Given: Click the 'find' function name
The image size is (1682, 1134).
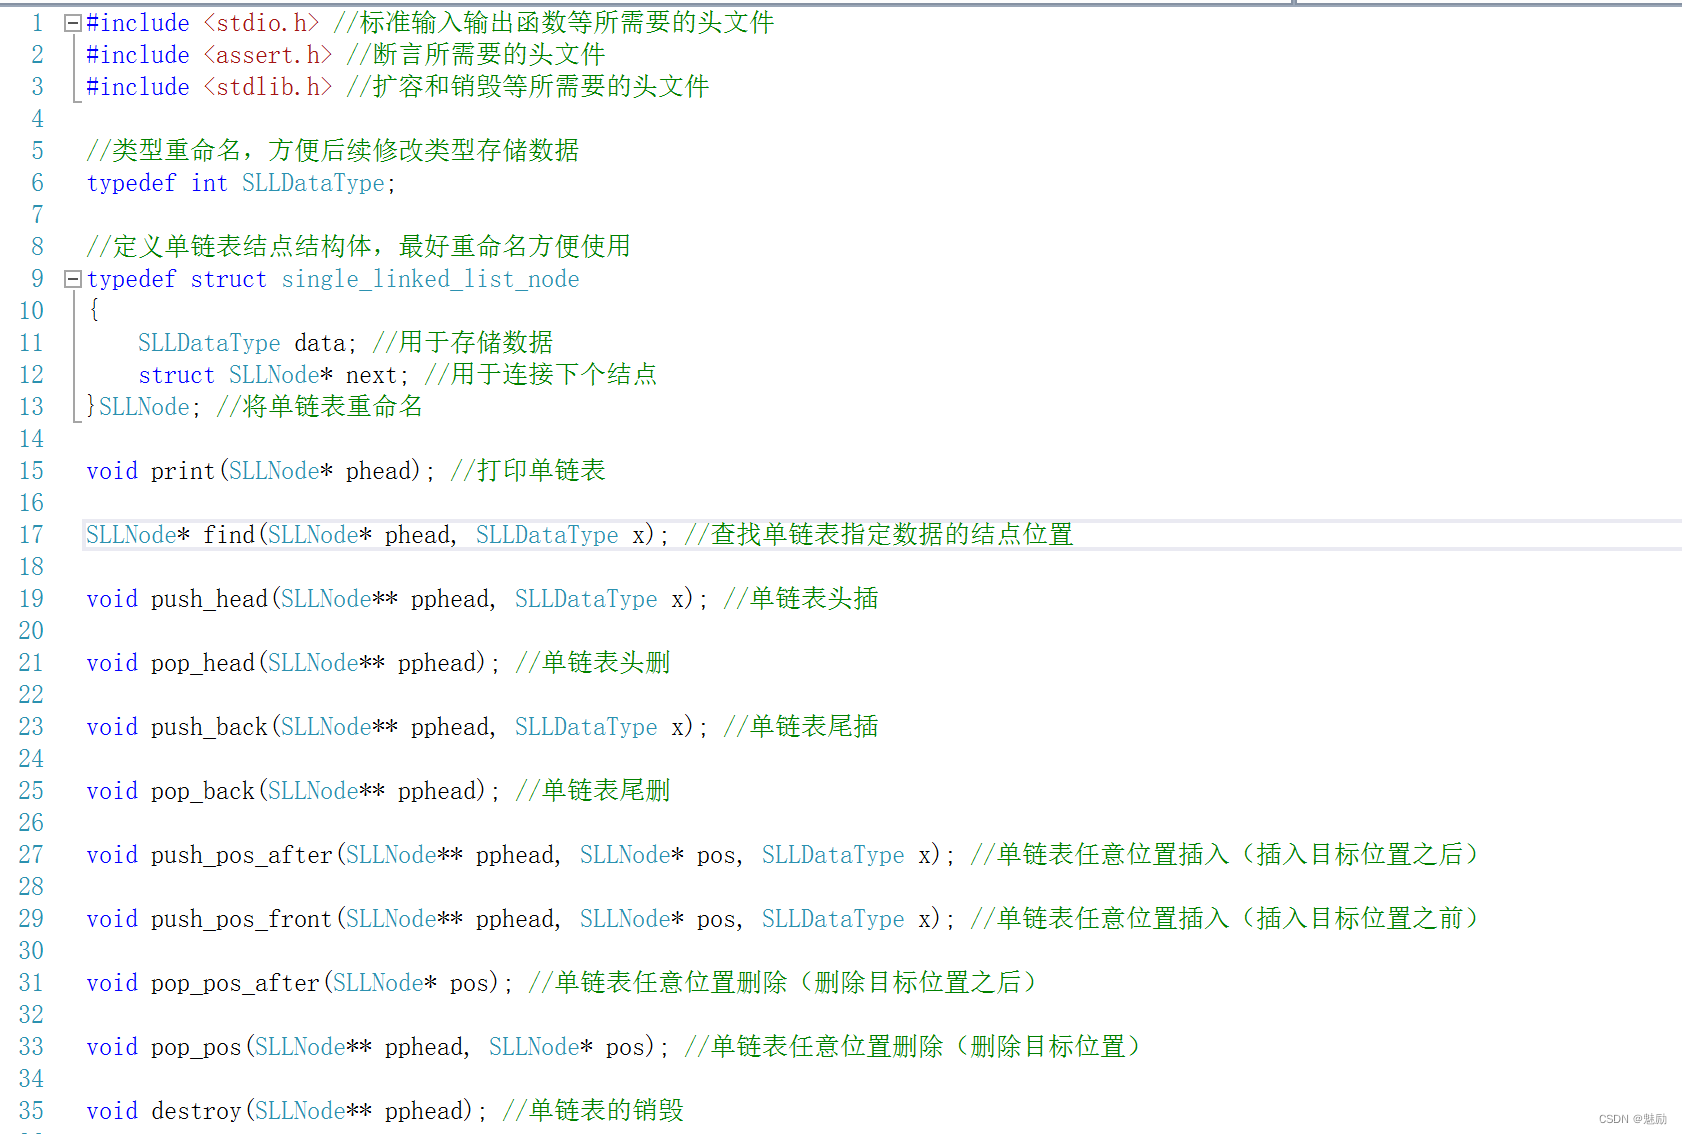Looking at the screenshot, I should coord(229,535).
